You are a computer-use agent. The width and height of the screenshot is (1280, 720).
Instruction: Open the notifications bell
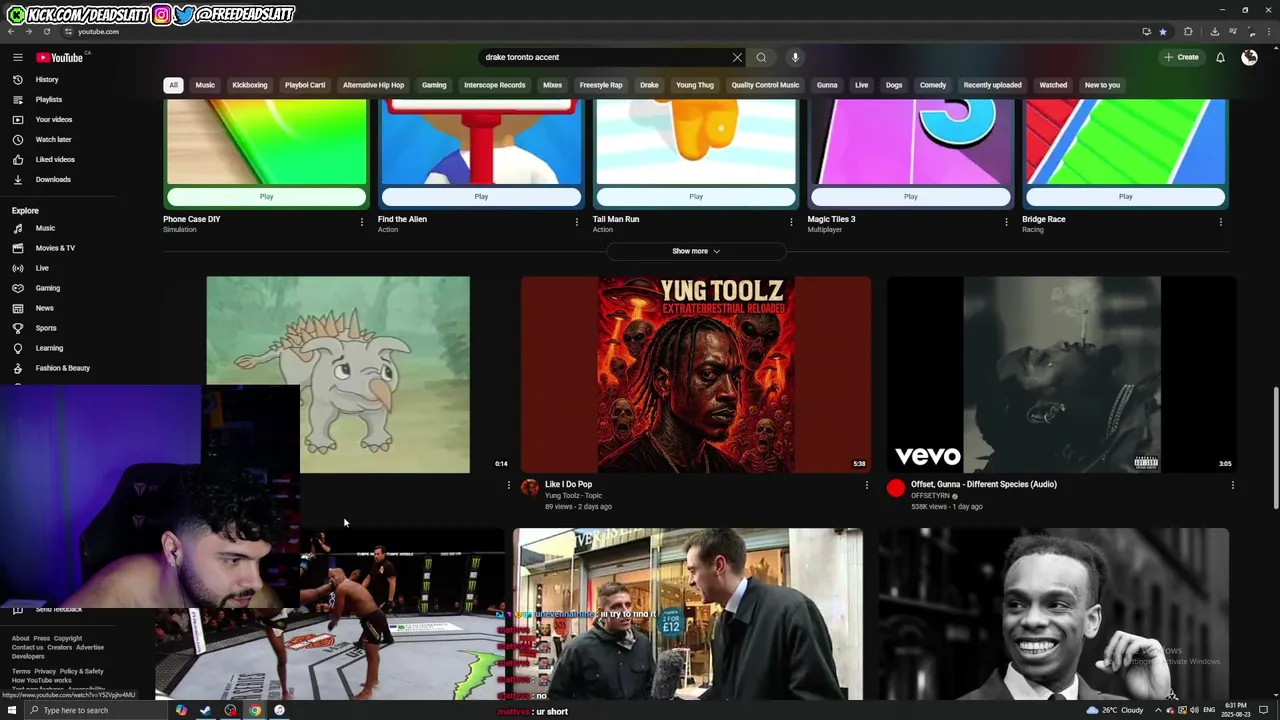1220,57
